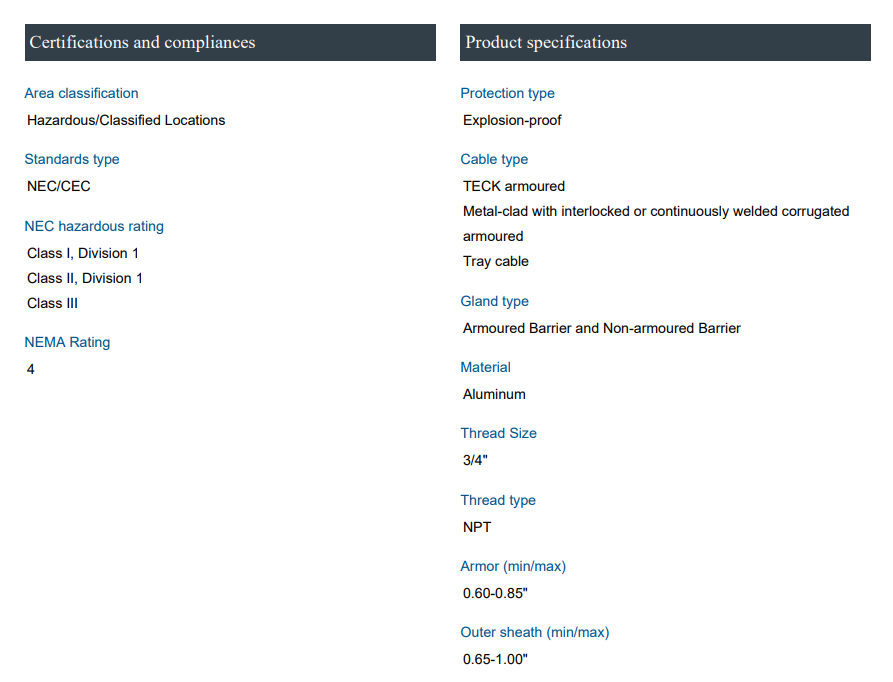Click the Thread Size label
This screenshot has width=893, height=682.
pos(498,433)
